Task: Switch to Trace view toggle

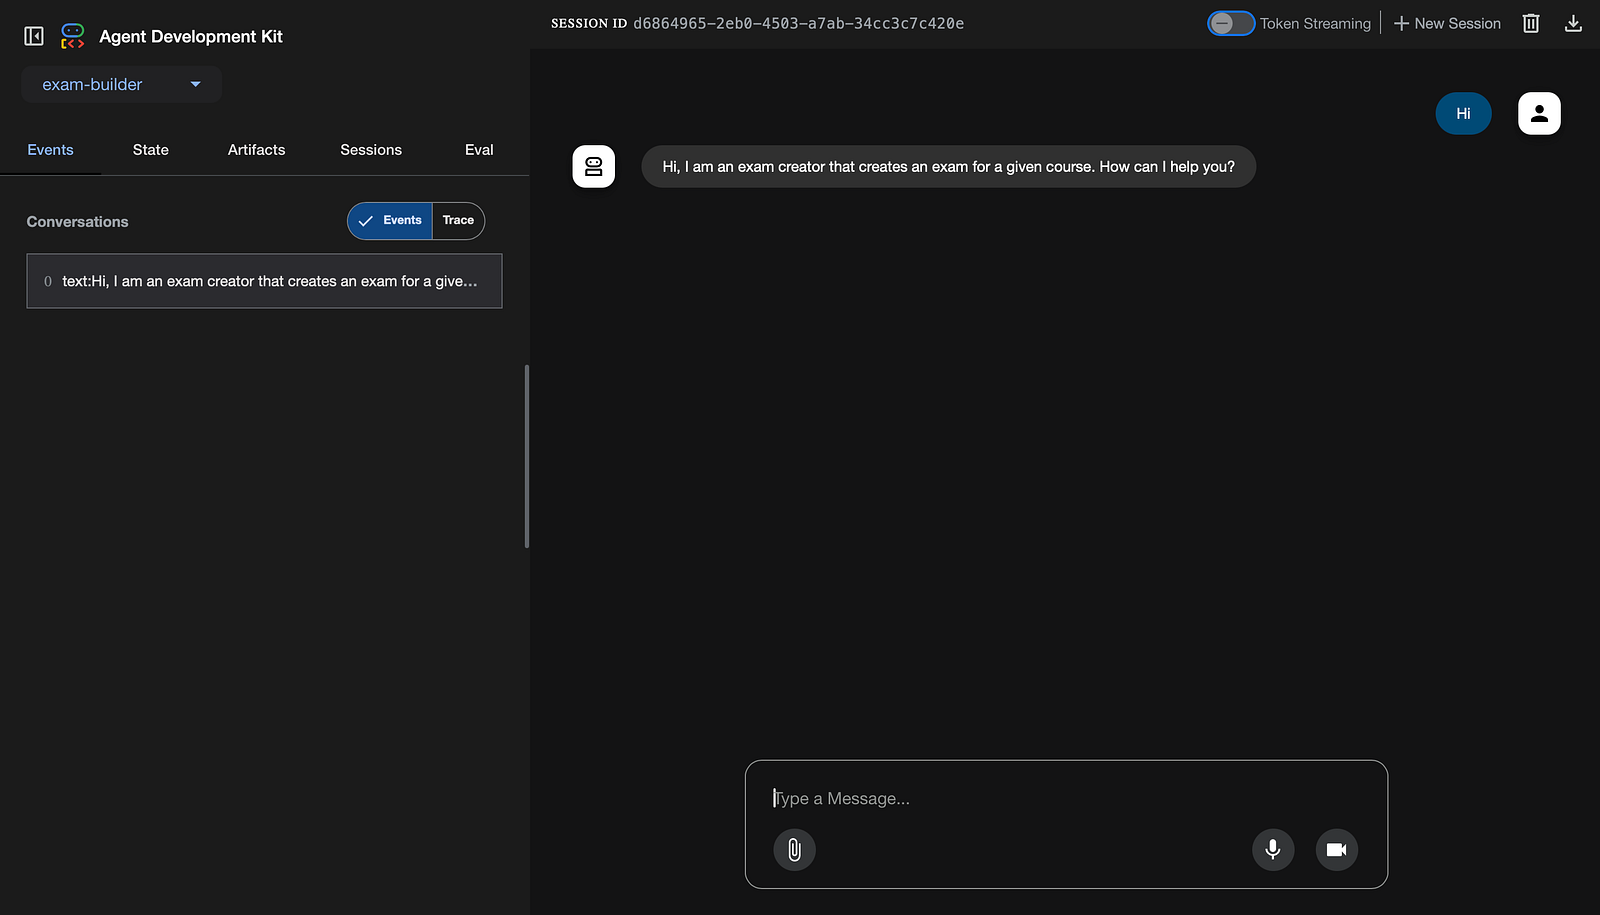Action: (458, 221)
